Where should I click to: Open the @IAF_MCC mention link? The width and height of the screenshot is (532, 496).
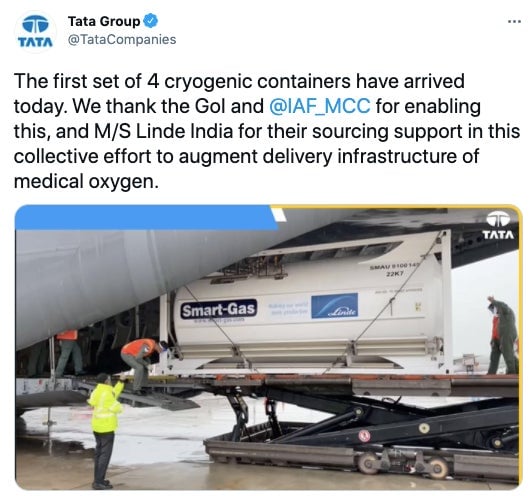coord(320,106)
